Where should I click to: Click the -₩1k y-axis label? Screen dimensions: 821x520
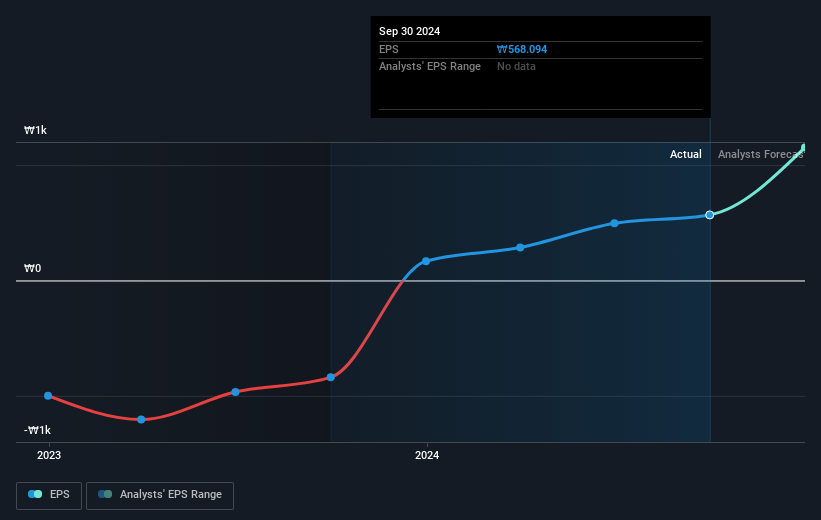click(x=37, y=430)
